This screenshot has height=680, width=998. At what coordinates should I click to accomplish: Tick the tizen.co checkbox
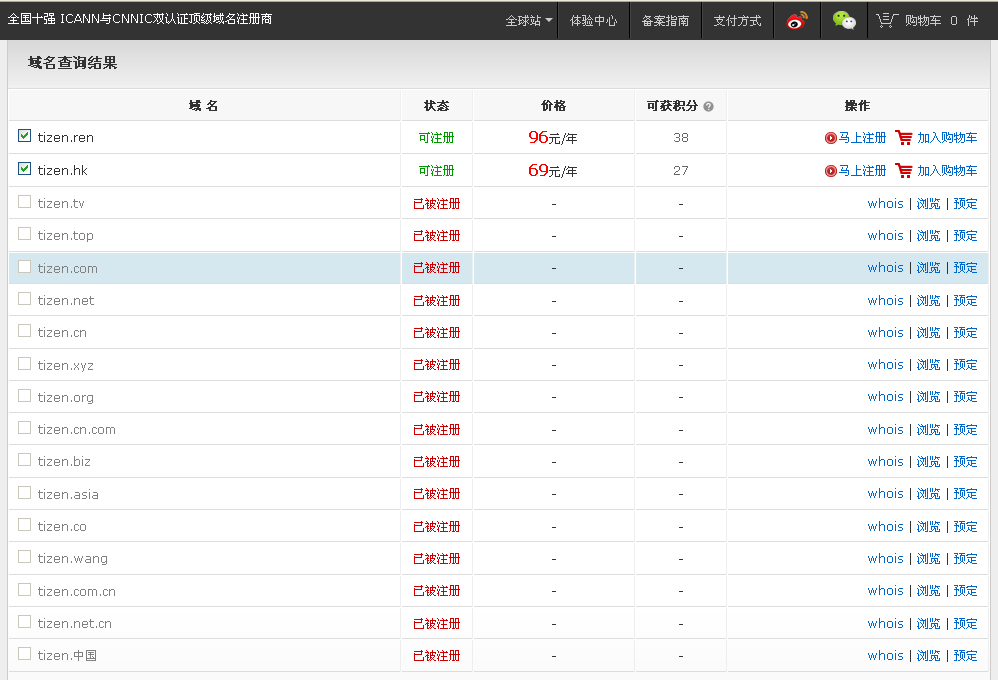tap(24, 525)
